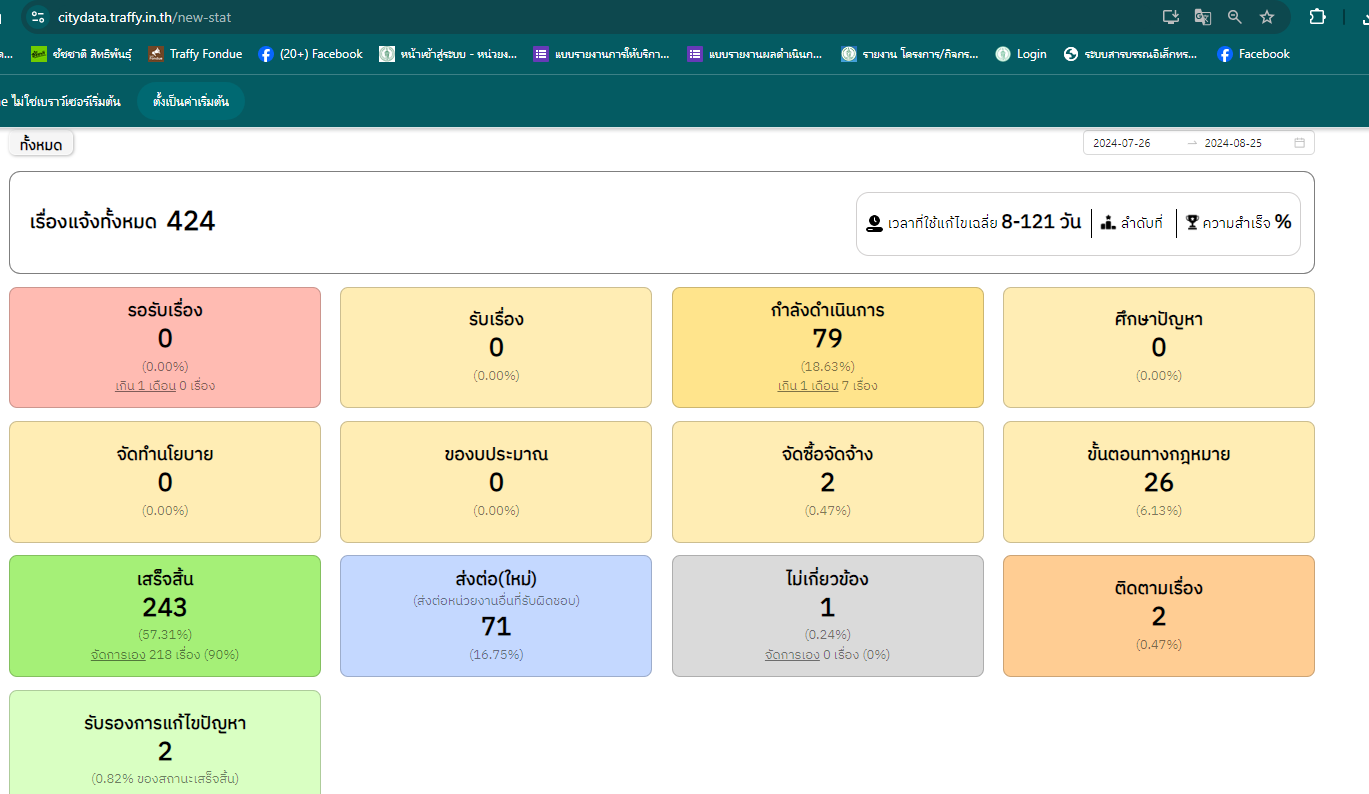This screenshot has height=794, width=1369.
Task: Select the red รอรับเรื่อง status card
Action: (x=165, y=347)
